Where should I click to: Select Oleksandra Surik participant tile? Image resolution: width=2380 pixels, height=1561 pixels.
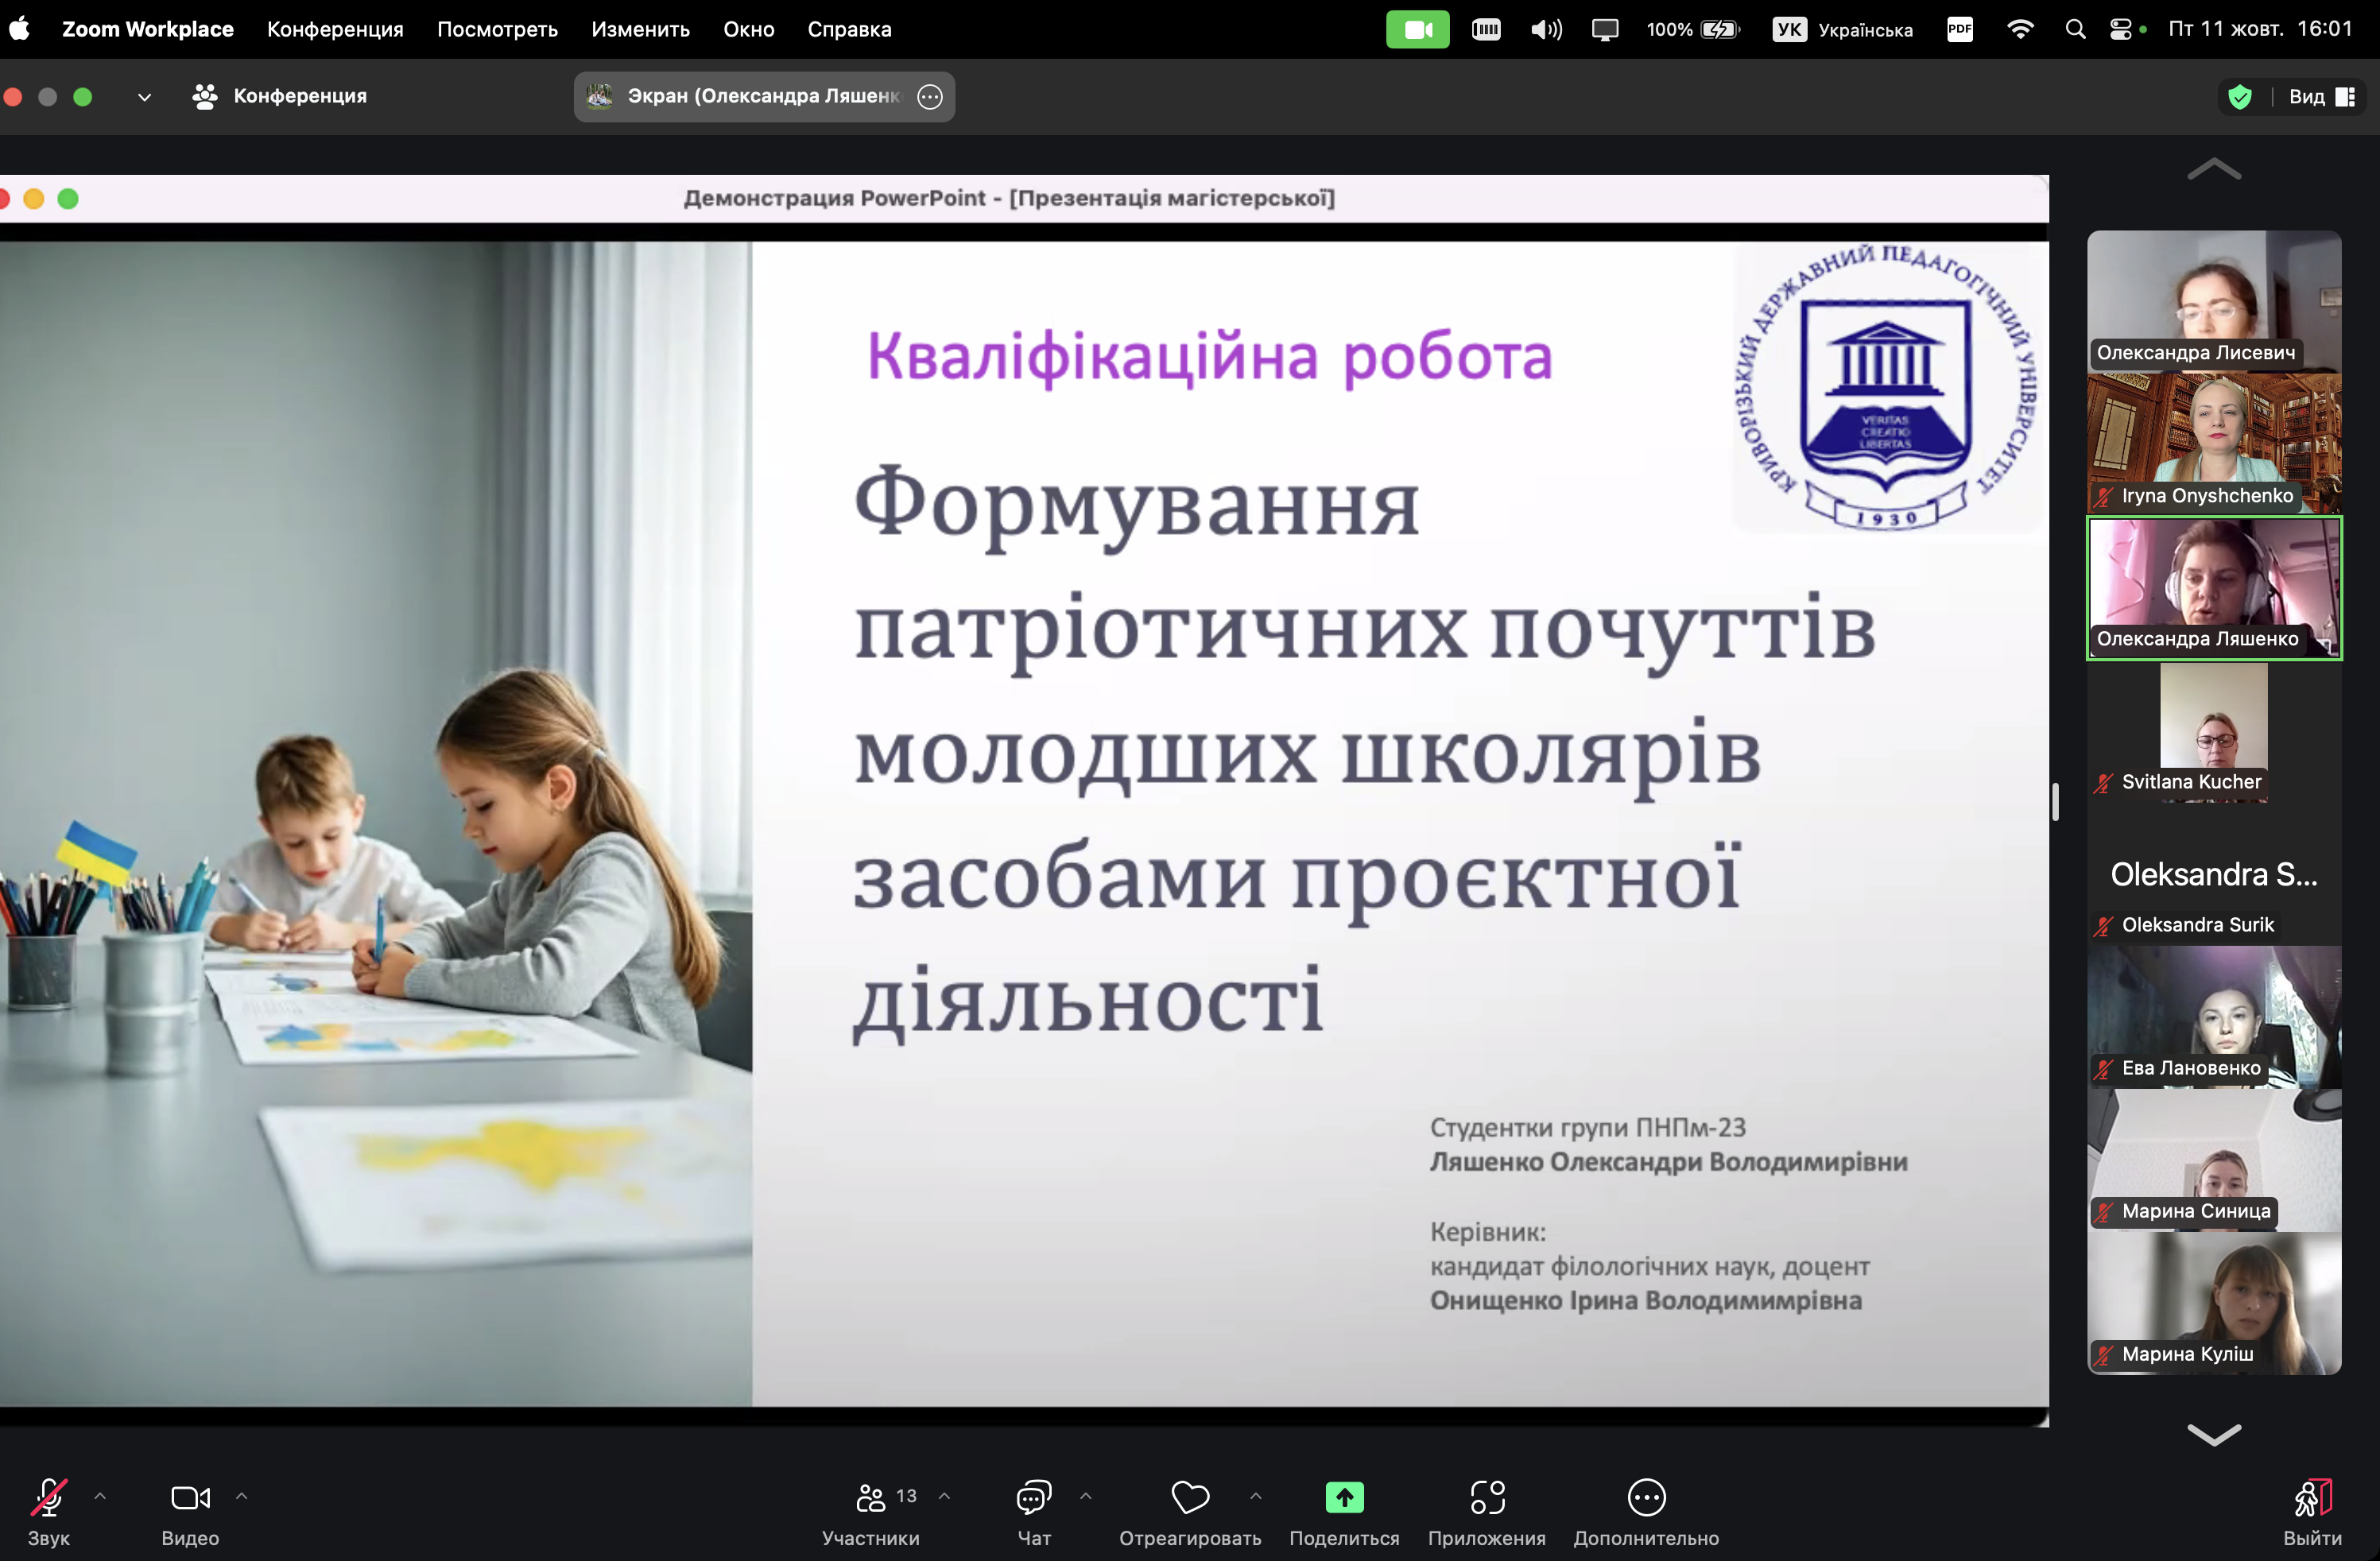coord(2214,874)
